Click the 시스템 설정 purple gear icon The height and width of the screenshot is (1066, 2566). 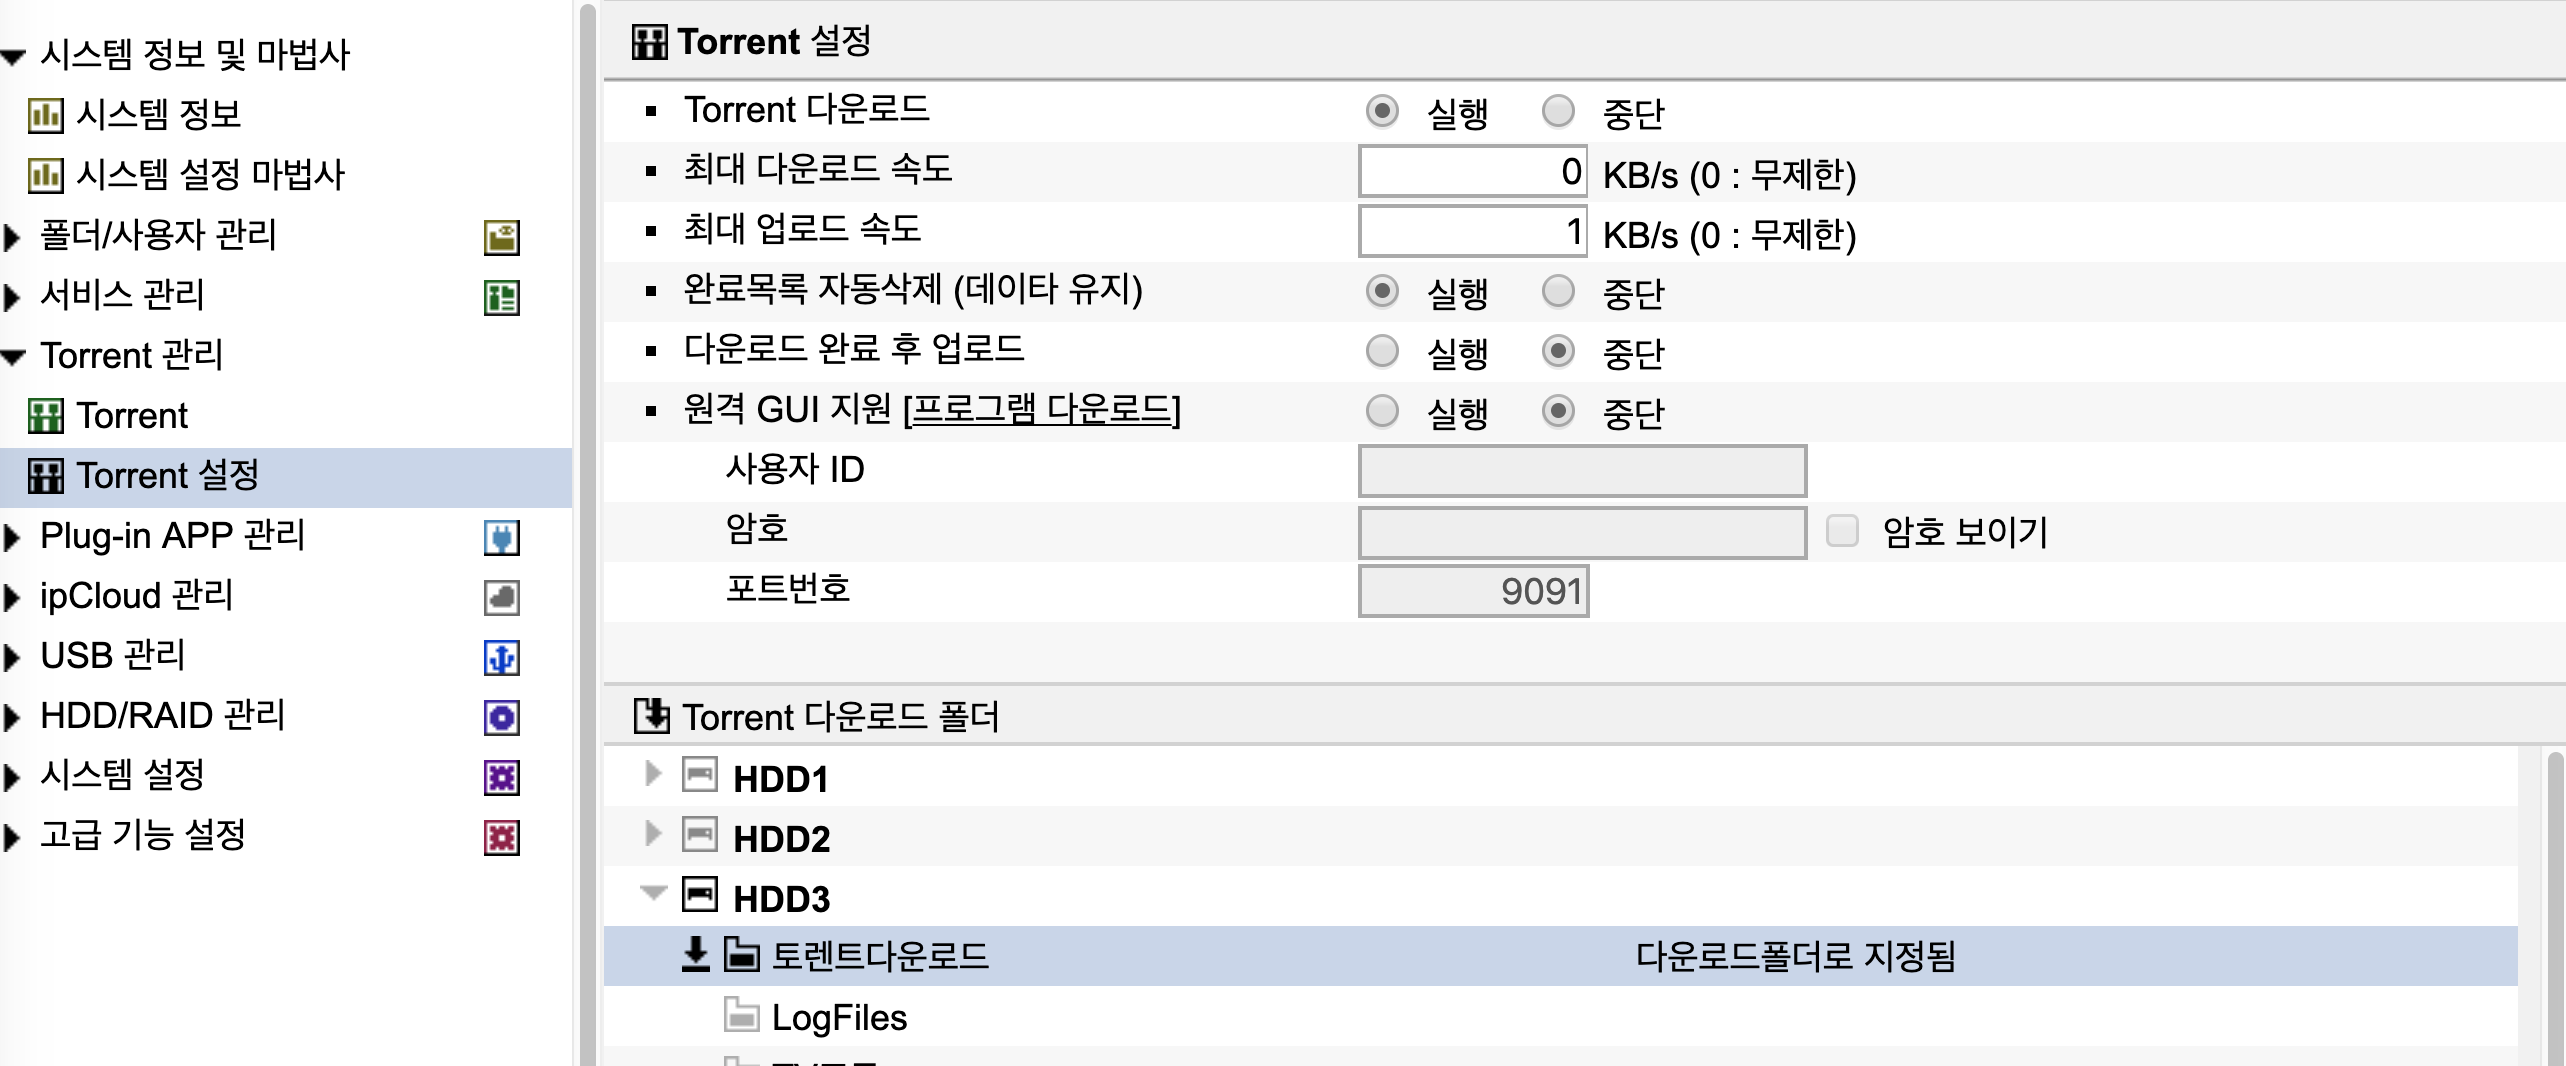[x=502, y=777]
